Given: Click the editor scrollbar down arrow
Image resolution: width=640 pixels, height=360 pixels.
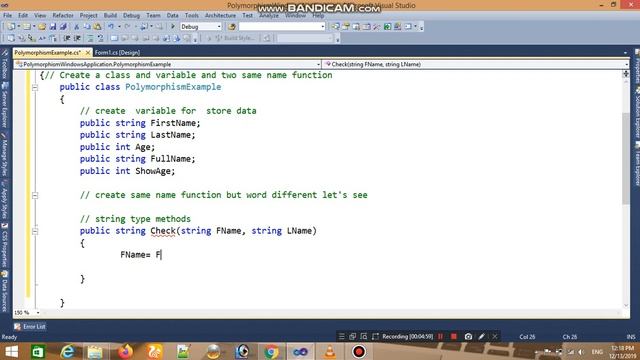Looking at the screenshot, I should [626, 305].
